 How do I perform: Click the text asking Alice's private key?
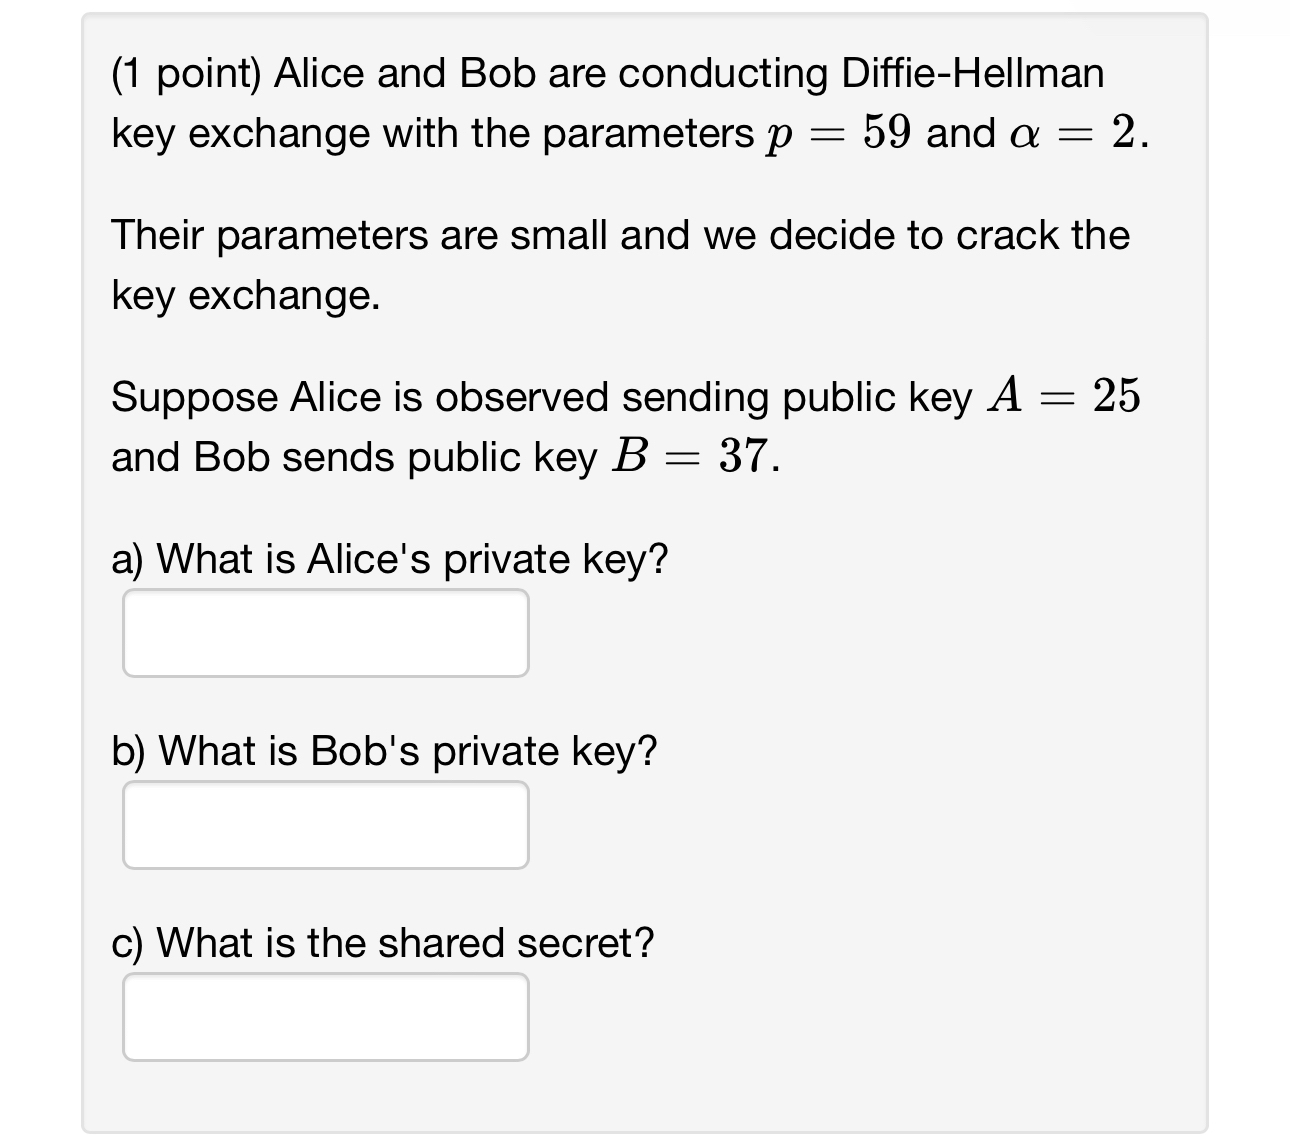point(390,558)
